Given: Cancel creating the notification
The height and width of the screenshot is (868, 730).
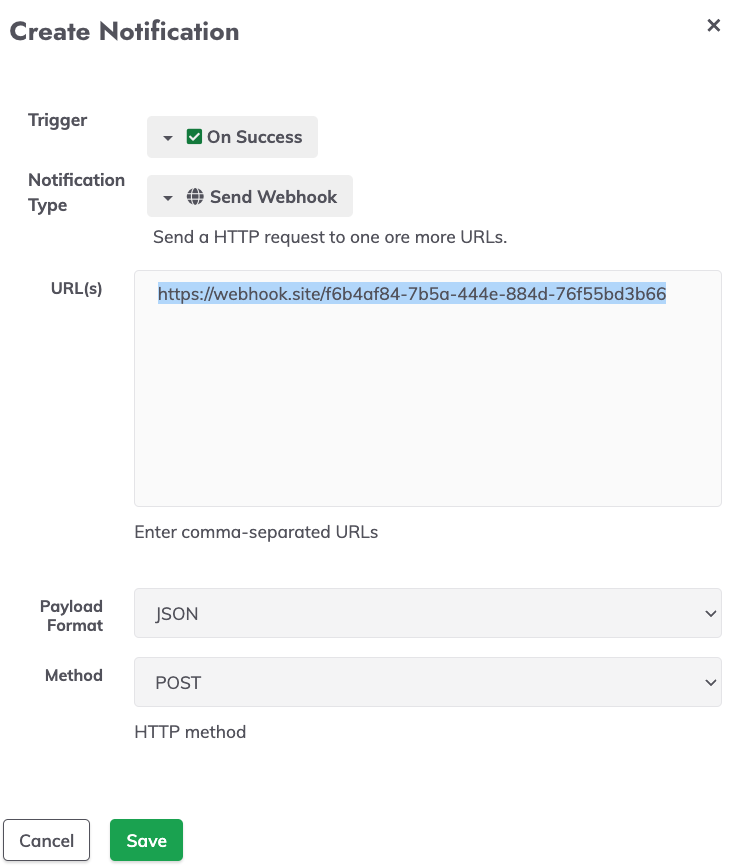Looking at the screenshot, I should tap(46, 840).
